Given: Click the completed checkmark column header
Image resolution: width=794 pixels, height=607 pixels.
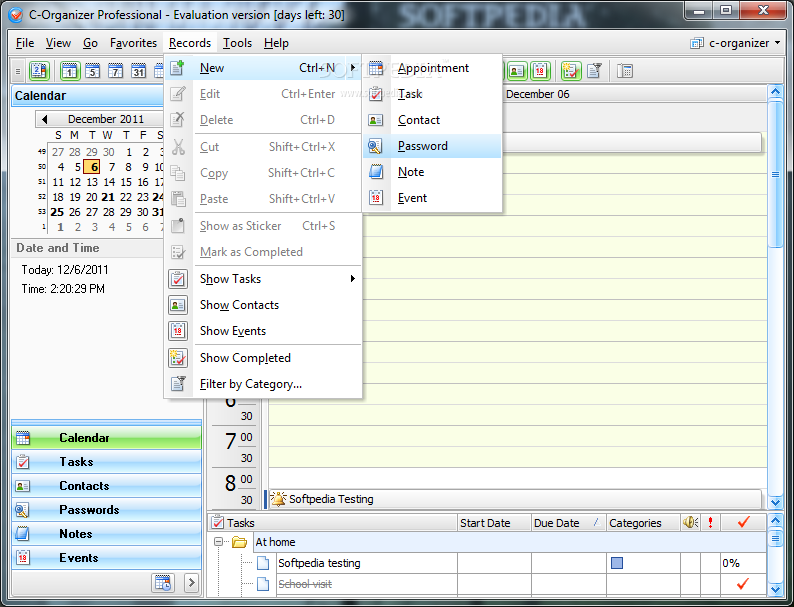Looking at the screenshot, I should [743, 523].
